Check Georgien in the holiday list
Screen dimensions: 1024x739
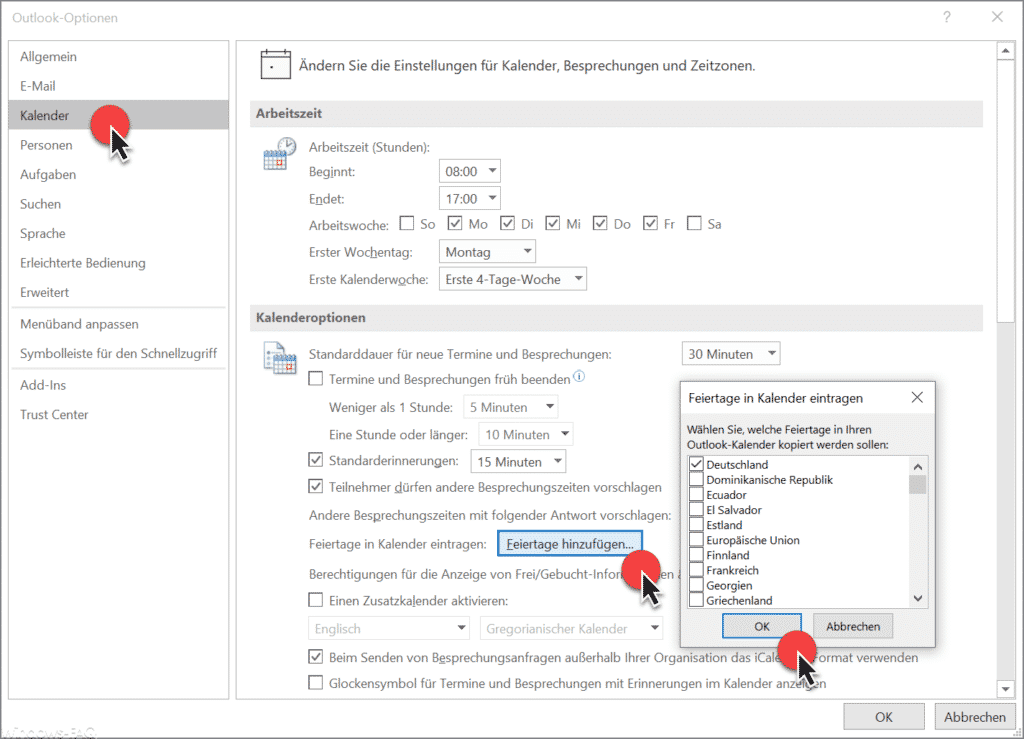tap(696, 585)
